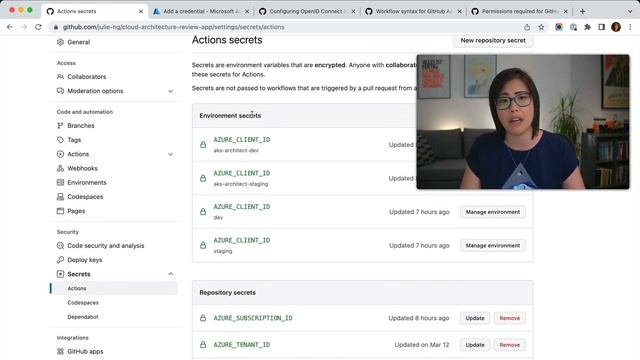This screenshot has width=640, height=360.
Task: Click the Codespaces icon
Action: coord(60,197)
